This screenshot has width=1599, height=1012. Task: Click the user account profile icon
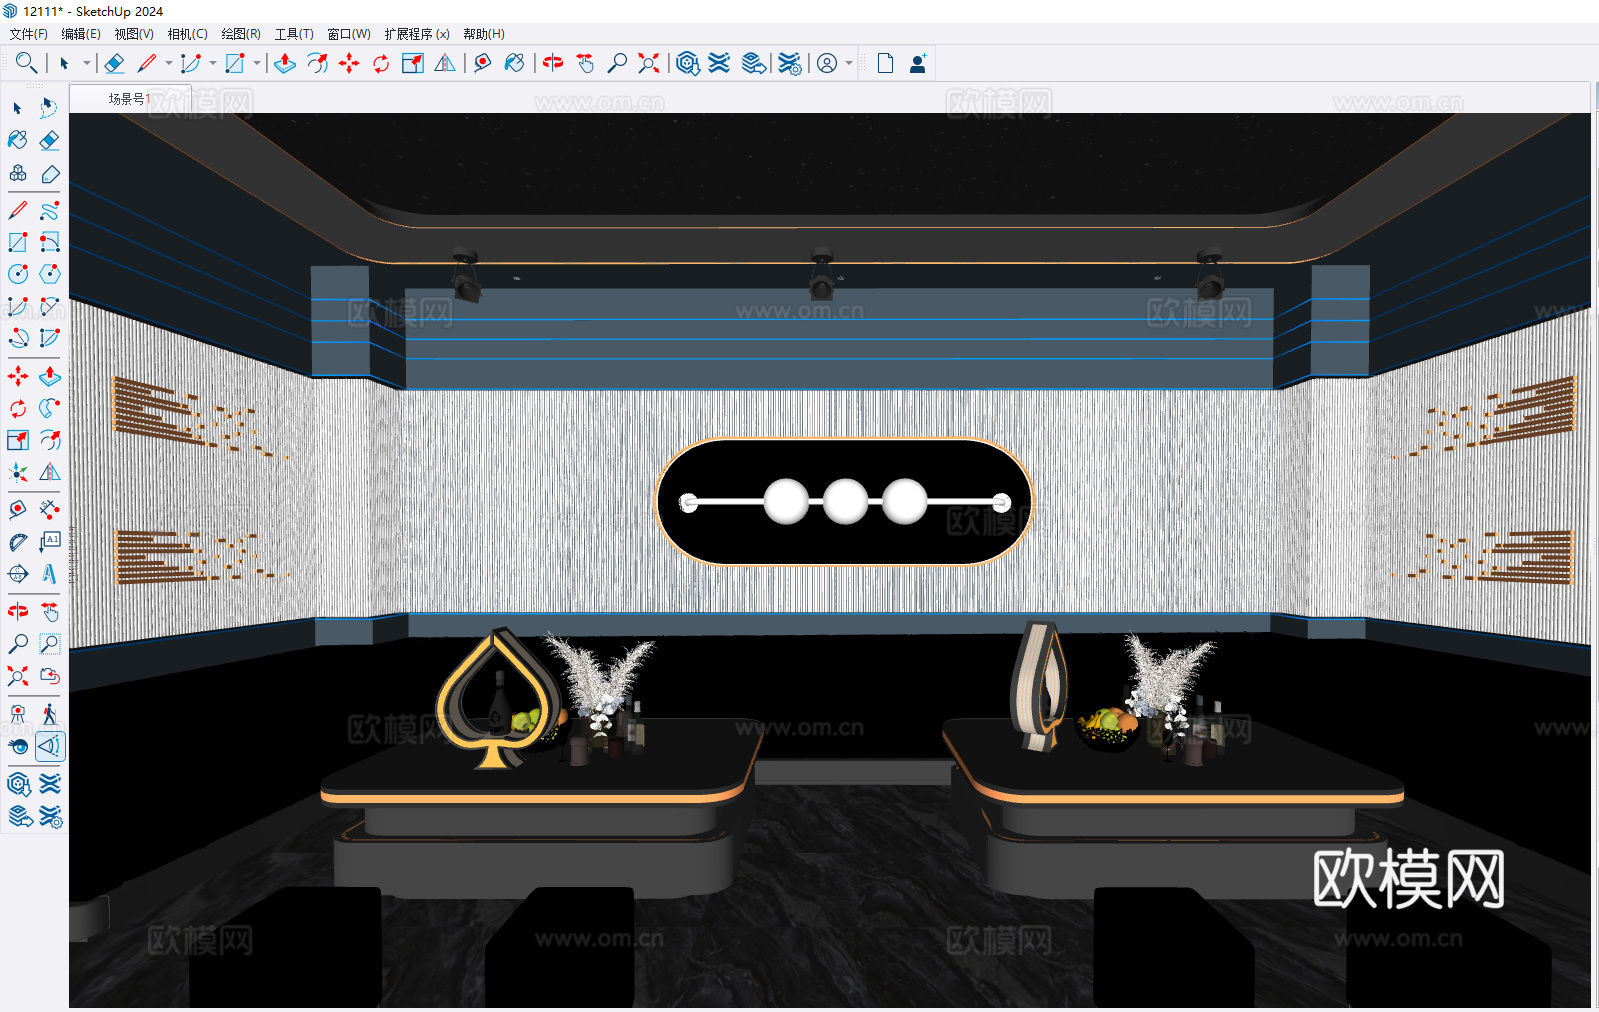coord(827,63)
